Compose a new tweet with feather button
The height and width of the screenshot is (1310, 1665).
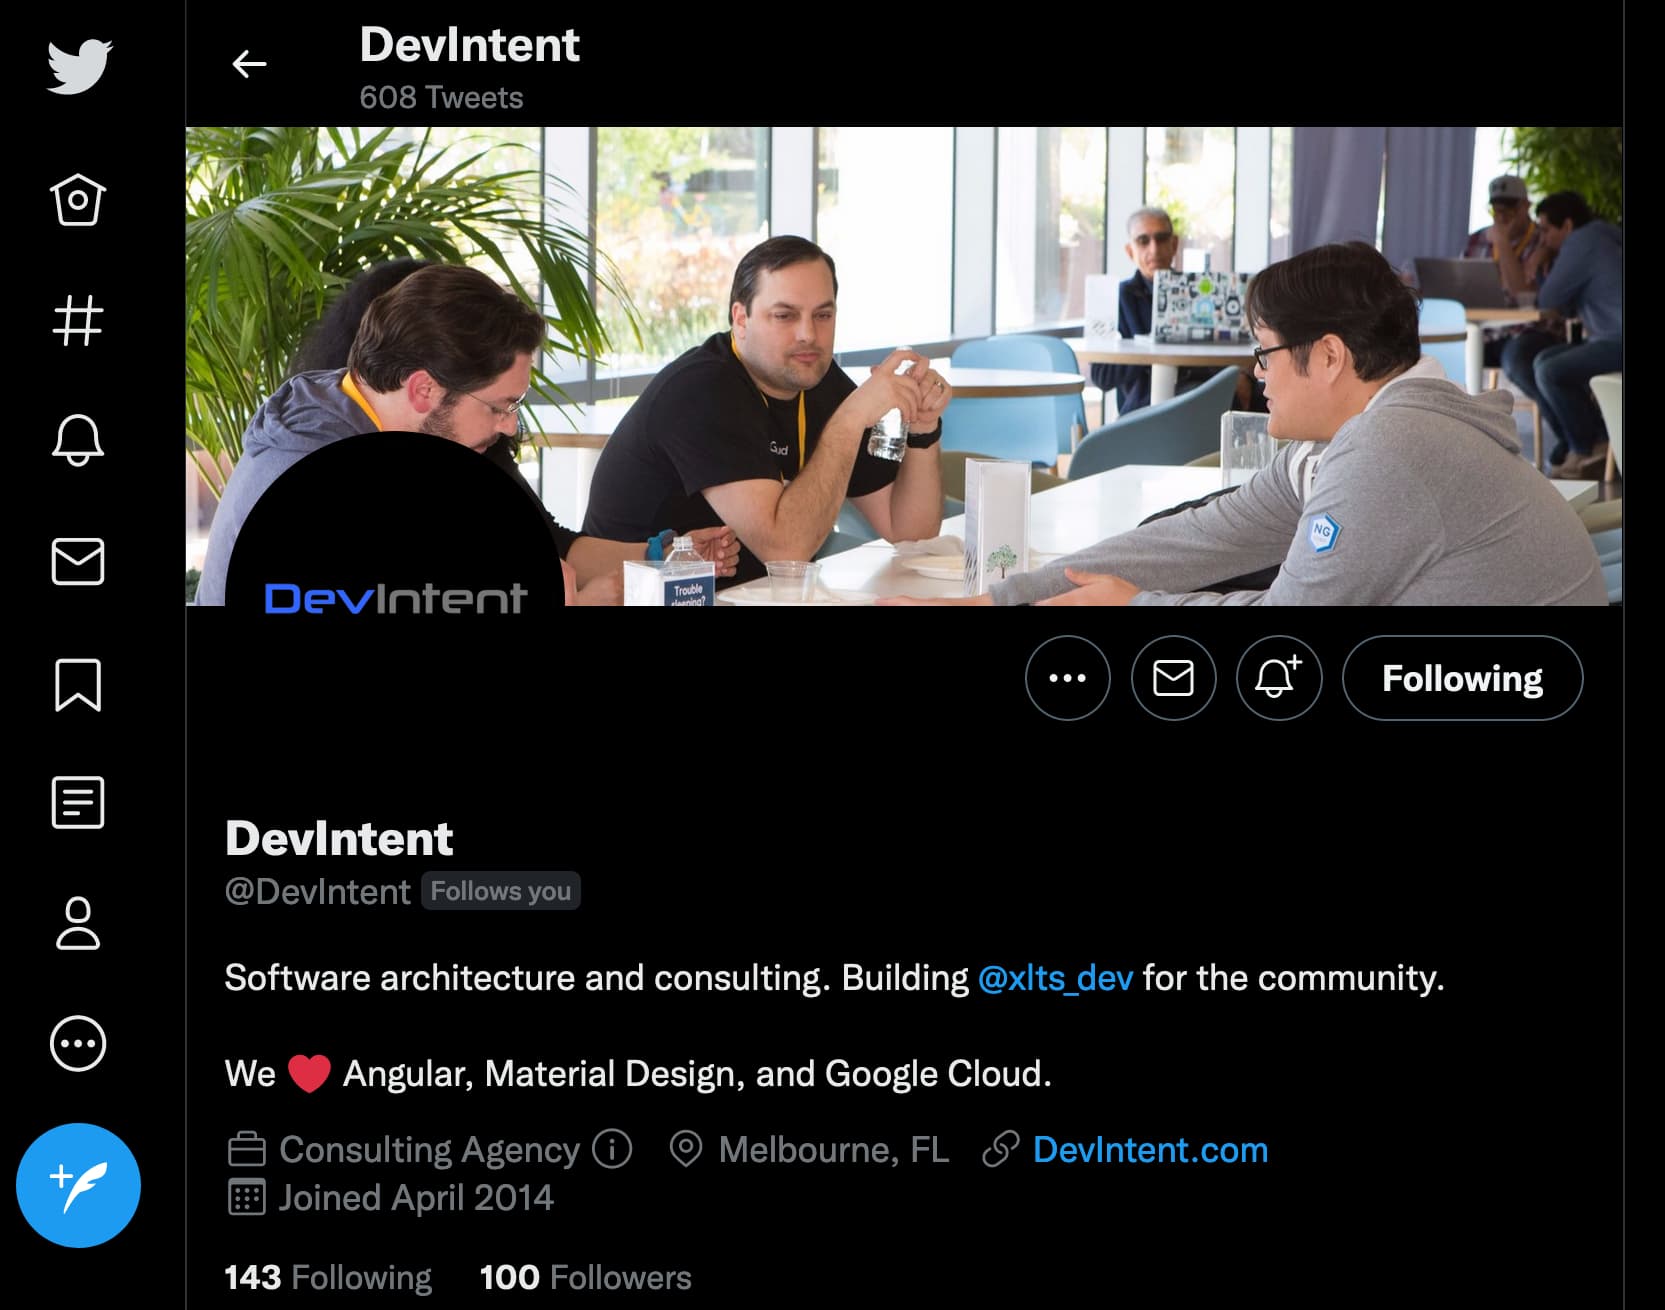(78, 1185)
